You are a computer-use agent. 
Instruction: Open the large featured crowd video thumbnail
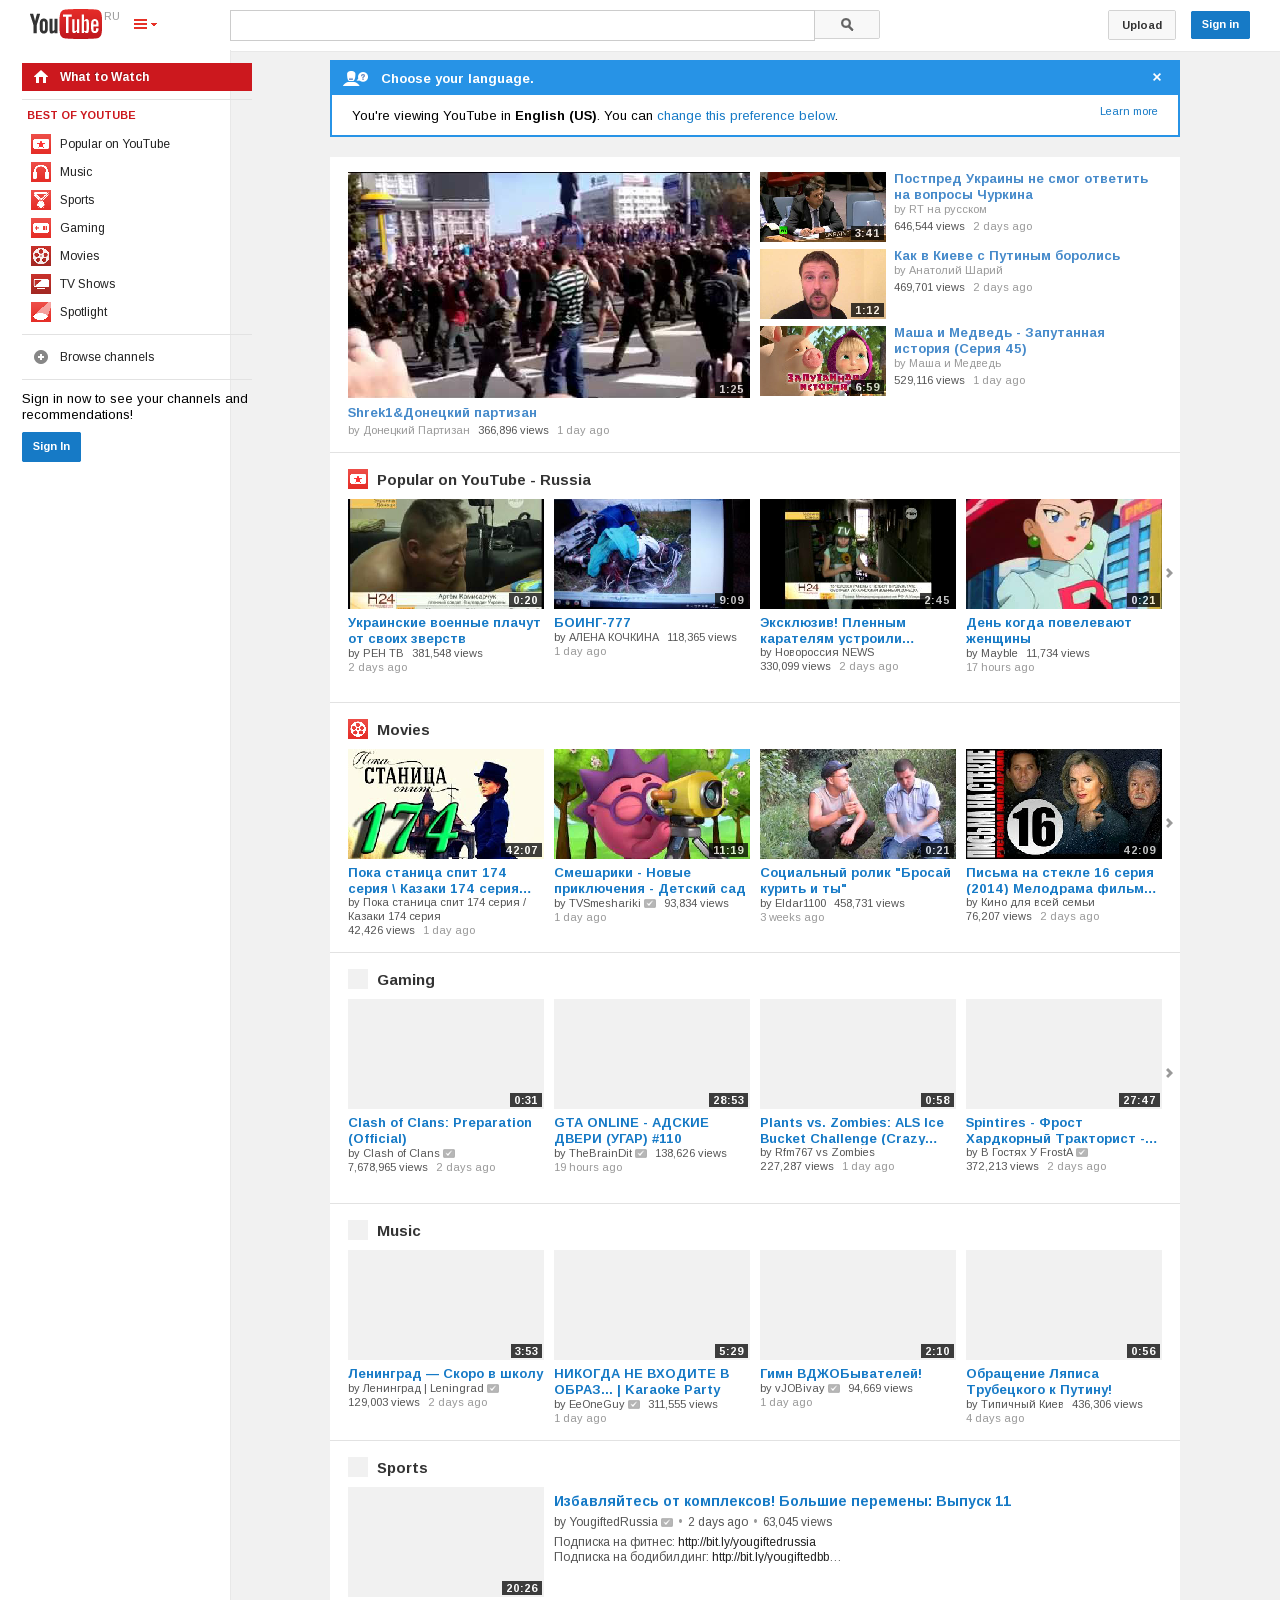[549, 285]
